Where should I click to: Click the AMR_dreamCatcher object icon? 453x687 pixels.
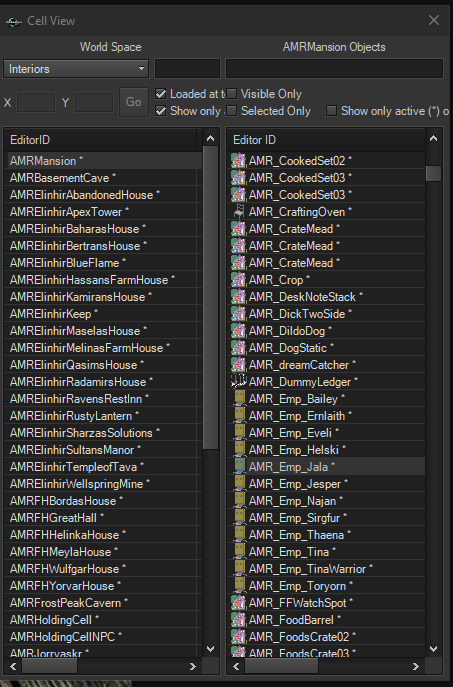pyautogui.click(x=239, y=365)
